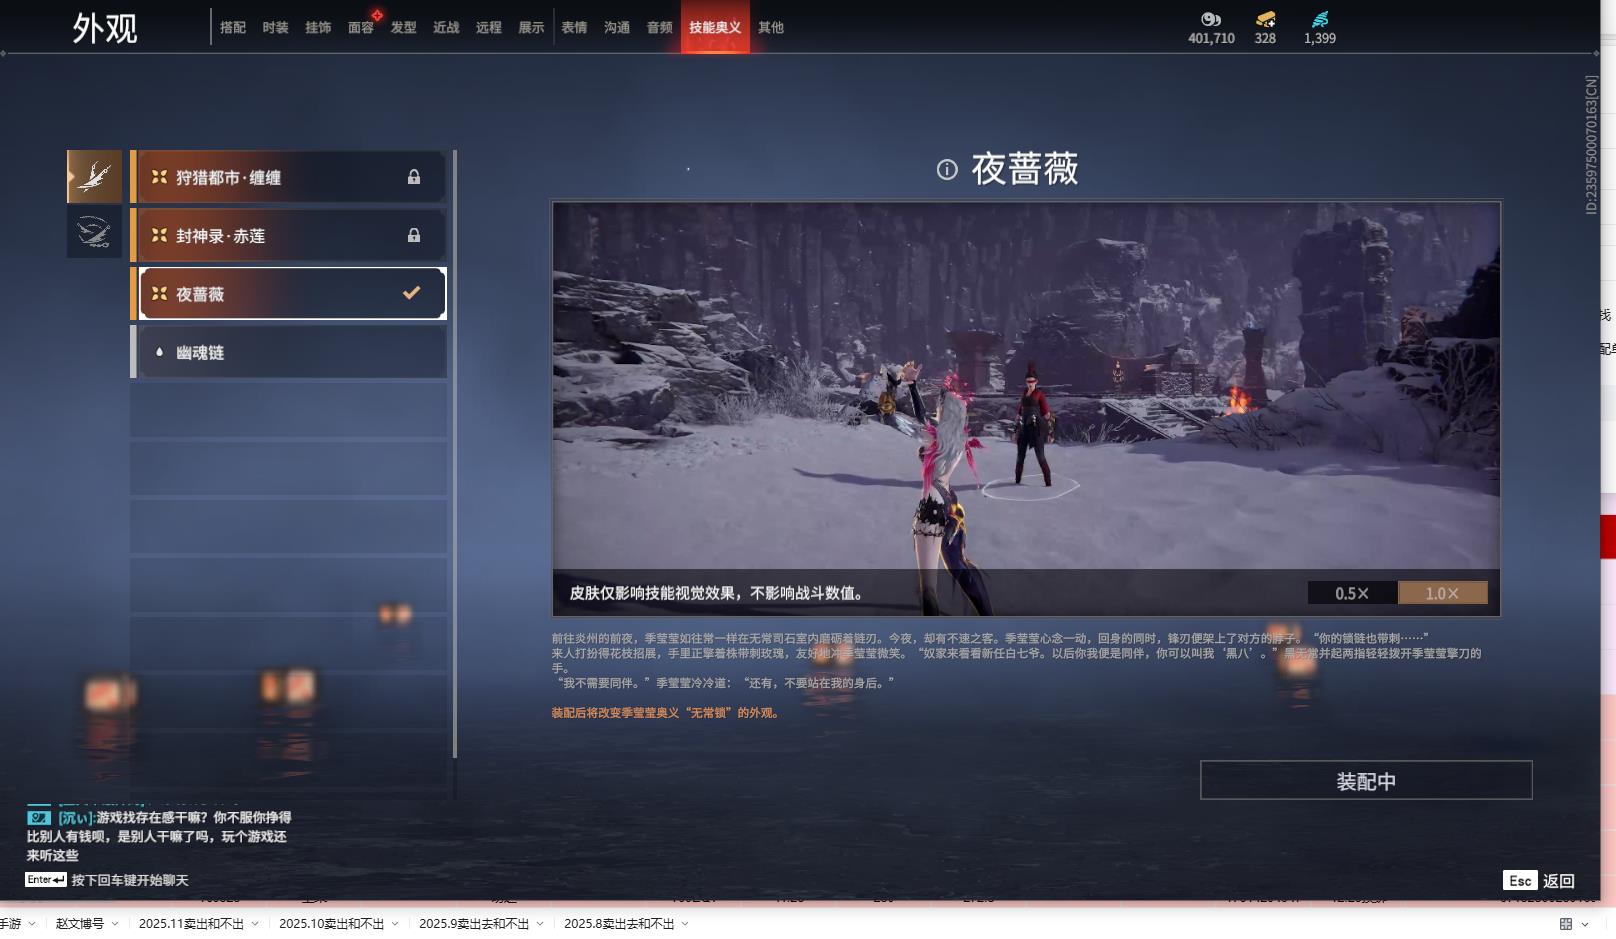Set preview speed to 0.5×
Screen dimensions: 1616x939
[1352, 593]
